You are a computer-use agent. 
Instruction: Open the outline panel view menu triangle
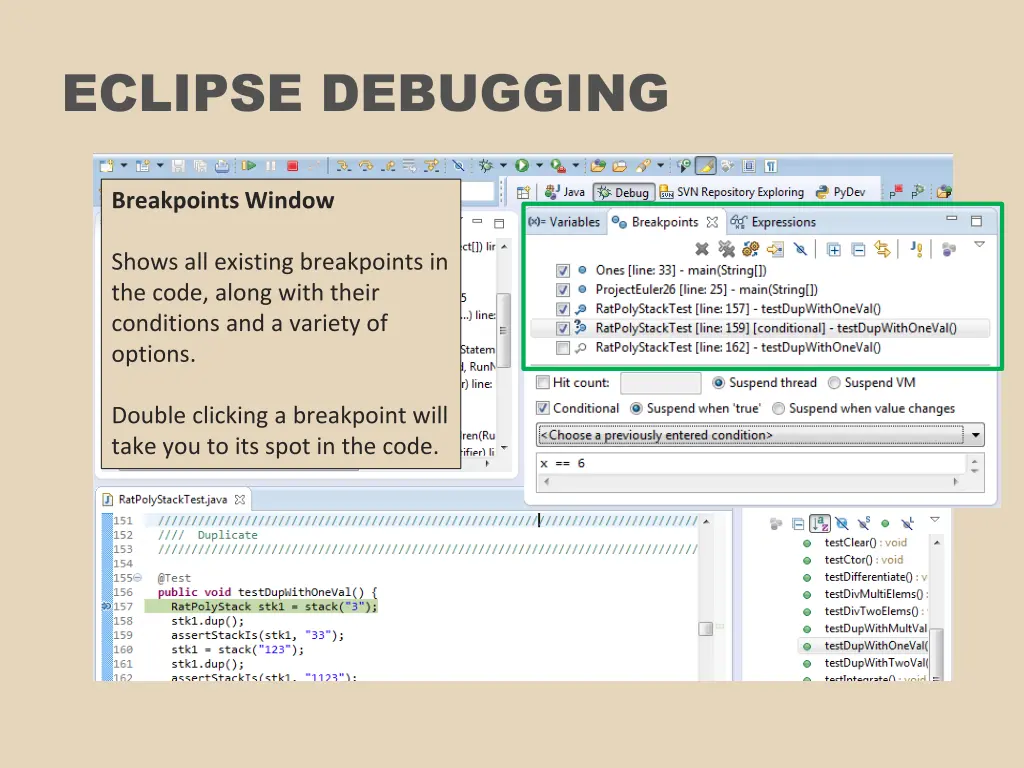coord(934,519)
